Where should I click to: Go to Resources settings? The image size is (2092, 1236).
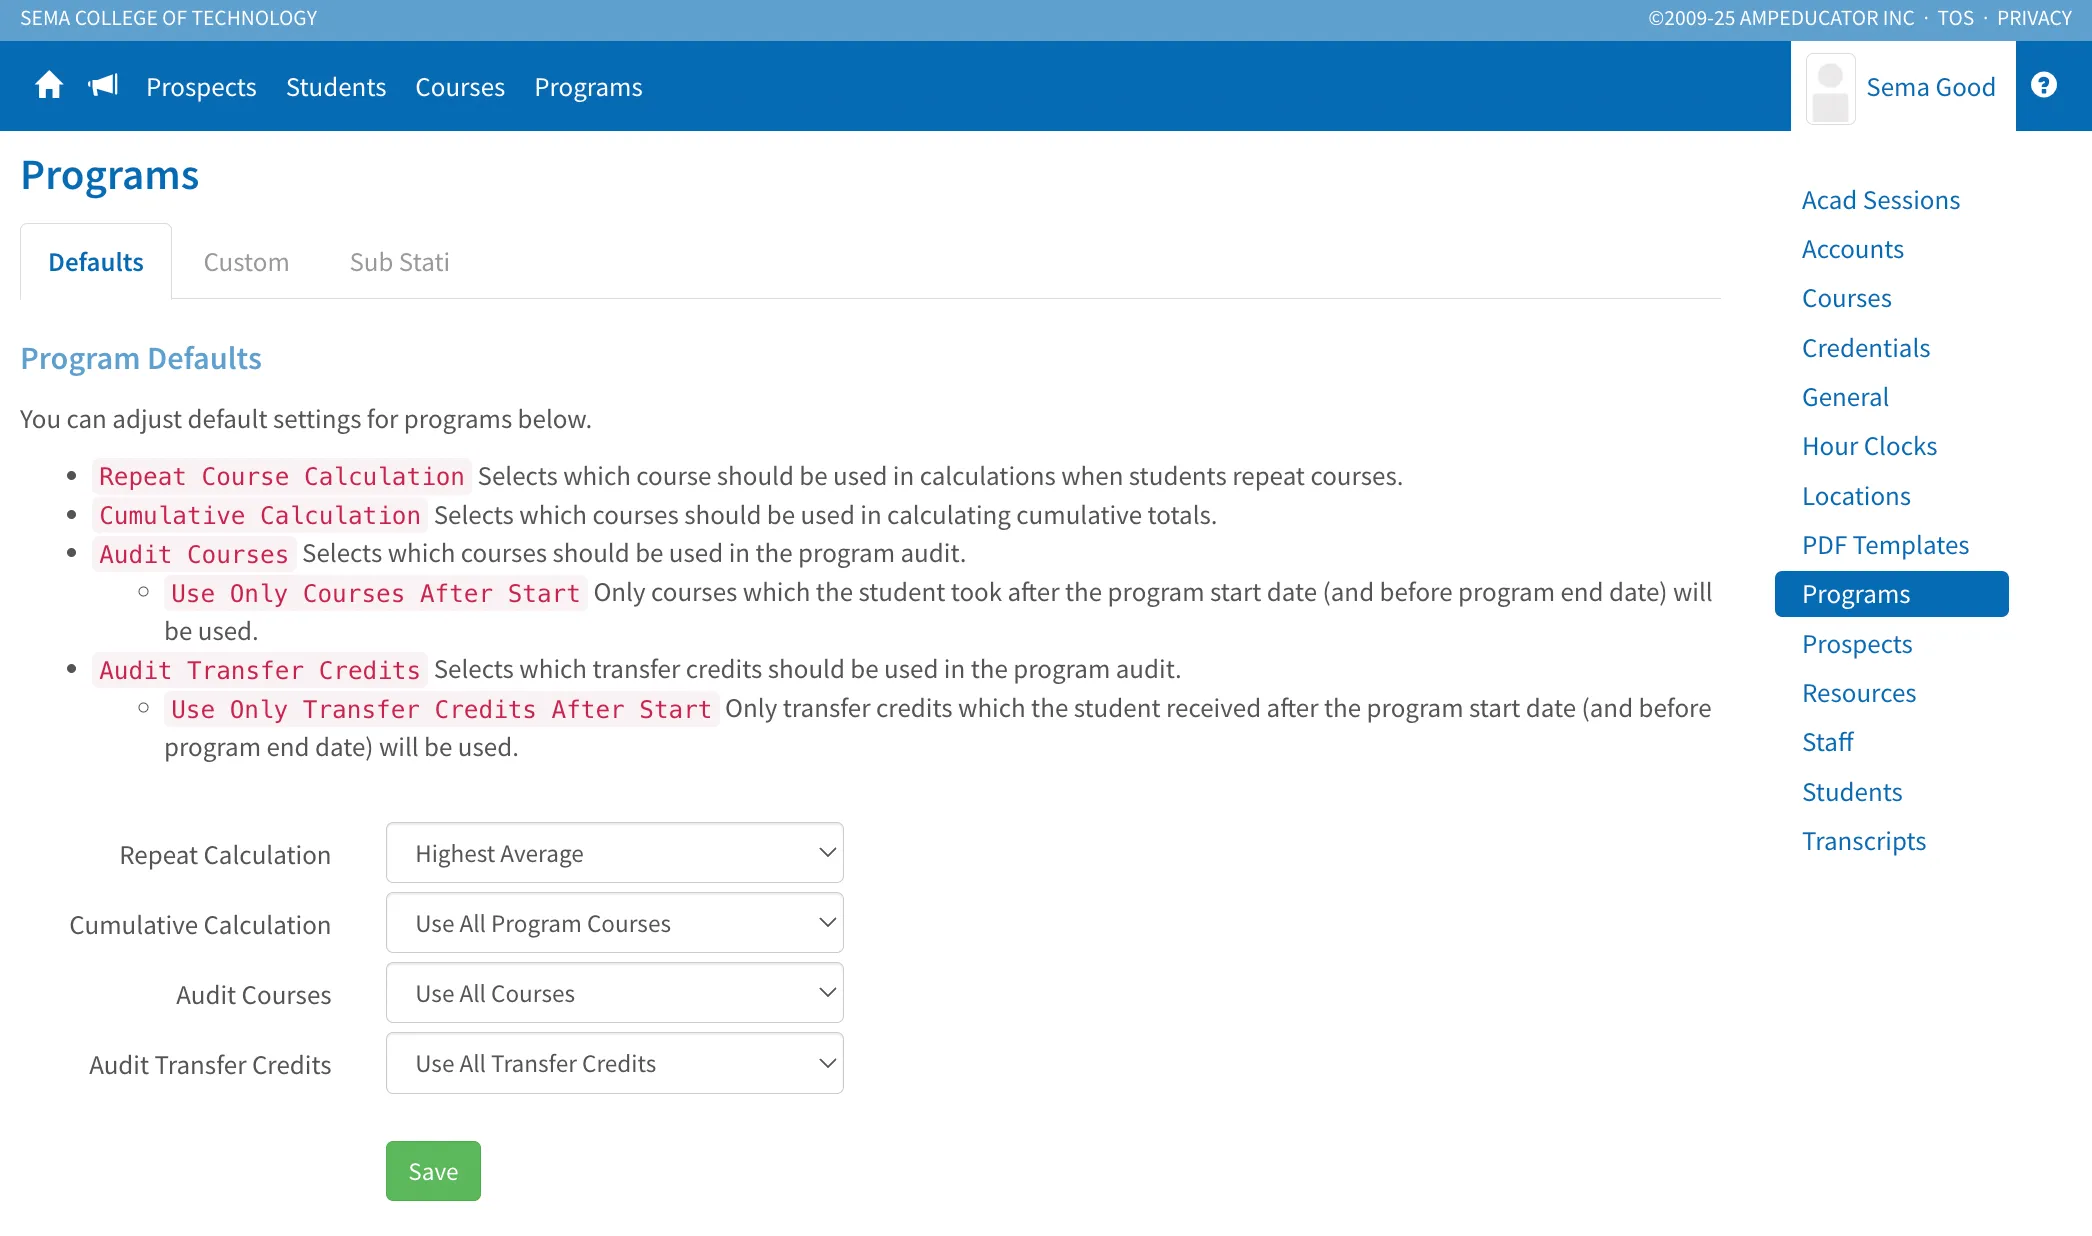[1859, 693]
